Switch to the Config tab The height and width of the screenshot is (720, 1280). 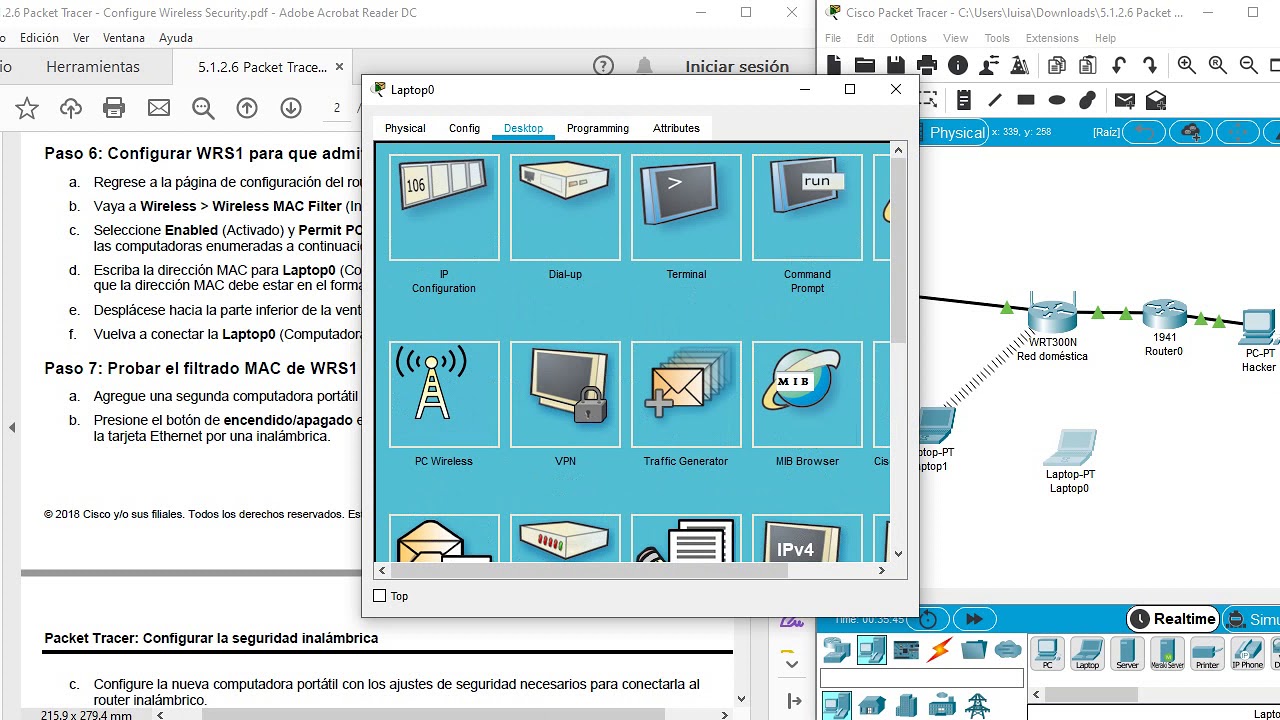(464, 128)
